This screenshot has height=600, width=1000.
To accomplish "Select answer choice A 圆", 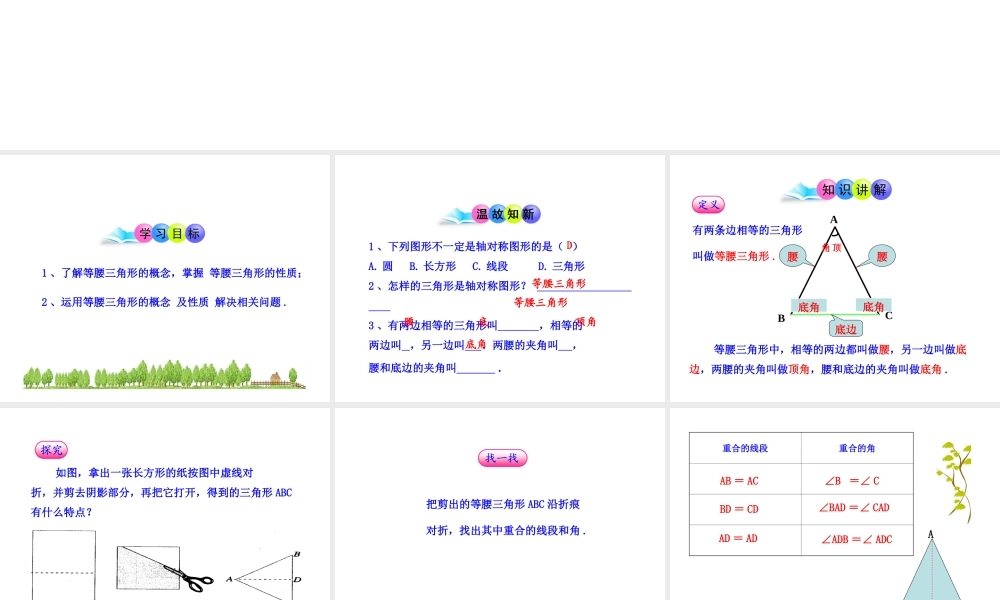I will point(378,266).
